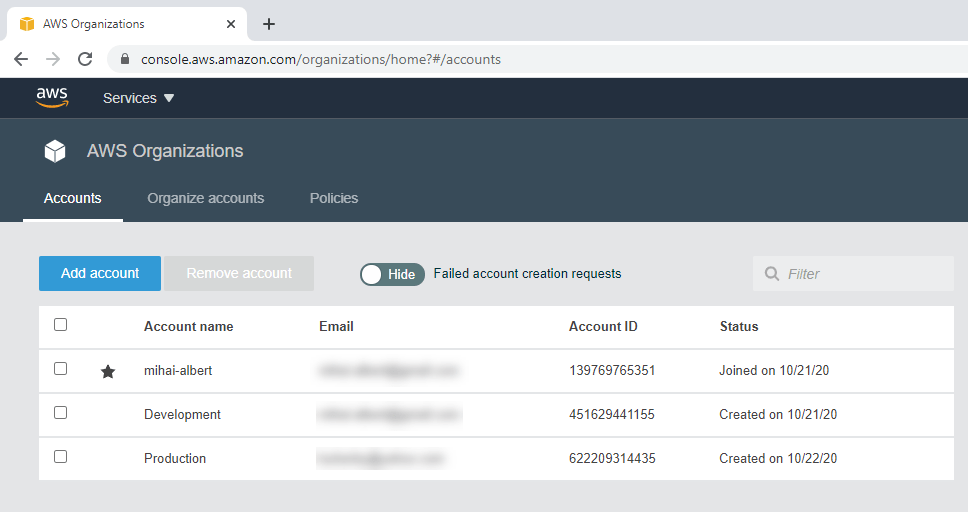The height and width of the screenshot is (512, 968).
Task: Click the AWS Organizations cube icon
Action: pyautogui.click(x=55, y=151)
